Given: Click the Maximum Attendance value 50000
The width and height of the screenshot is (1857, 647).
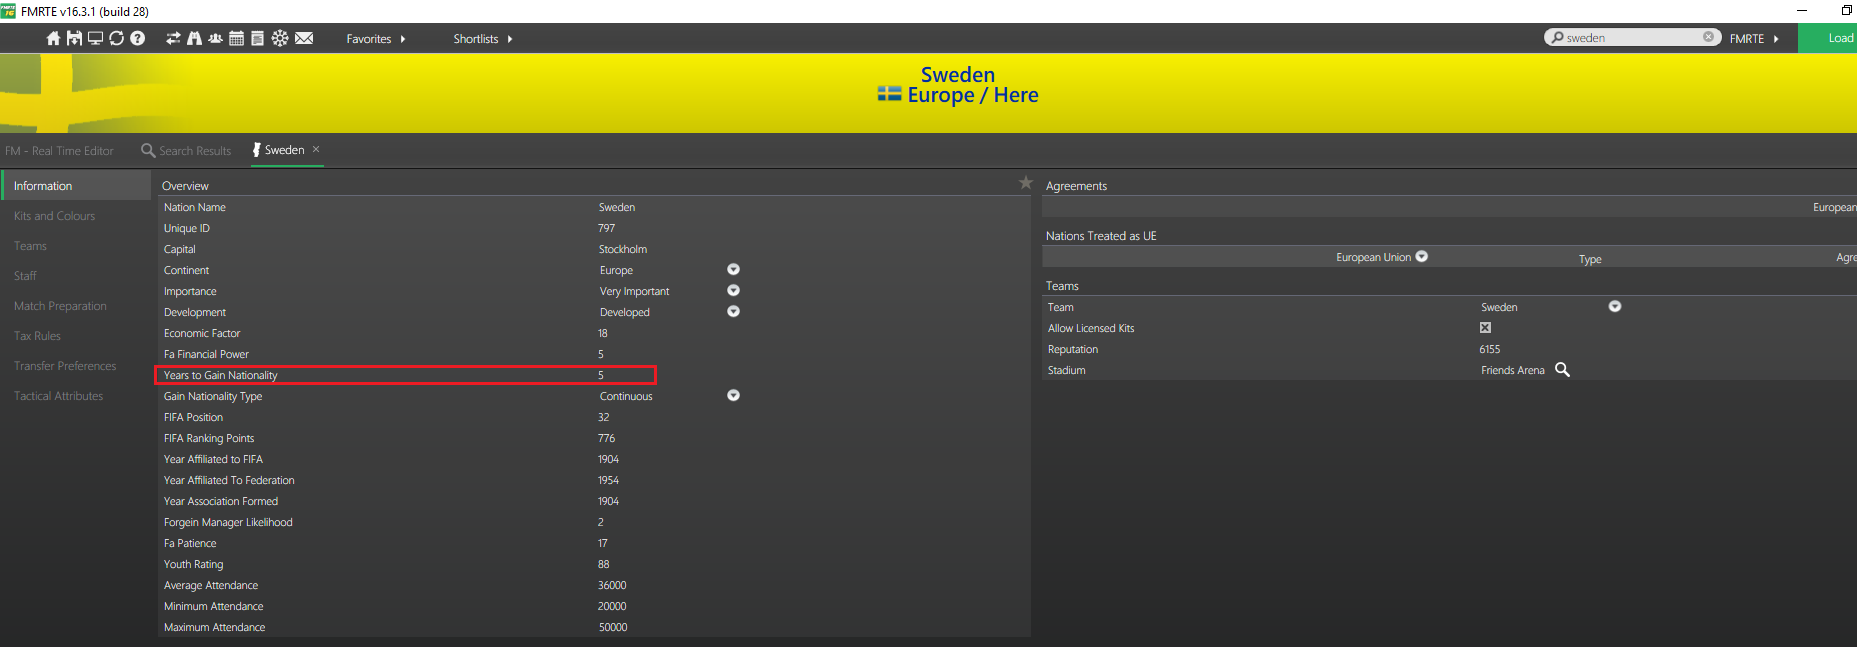Looking at the screenshot, I should click(x=613, y=627).
